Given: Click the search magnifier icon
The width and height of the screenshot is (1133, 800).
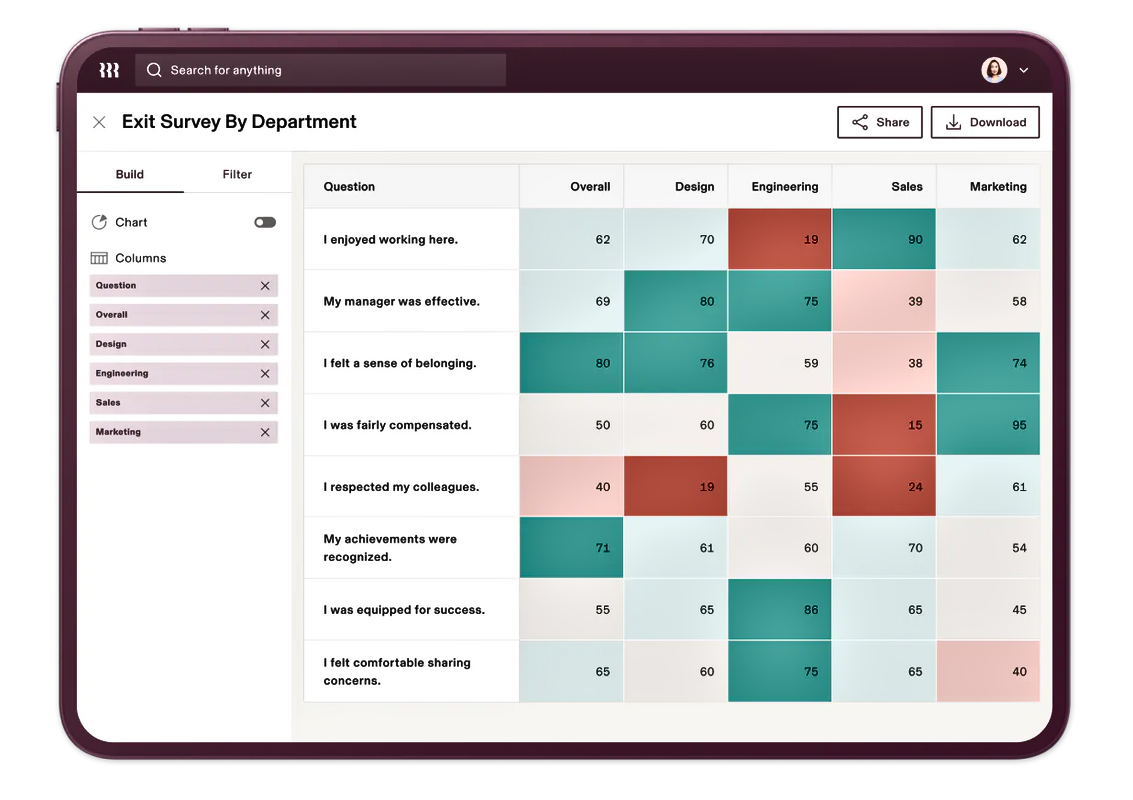Looking at the screenshot, I should (154, 70).
